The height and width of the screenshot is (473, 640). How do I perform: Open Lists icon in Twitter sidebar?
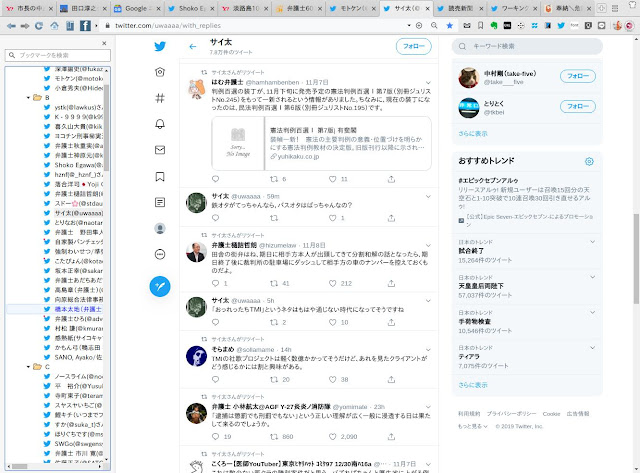click(160, 202)
